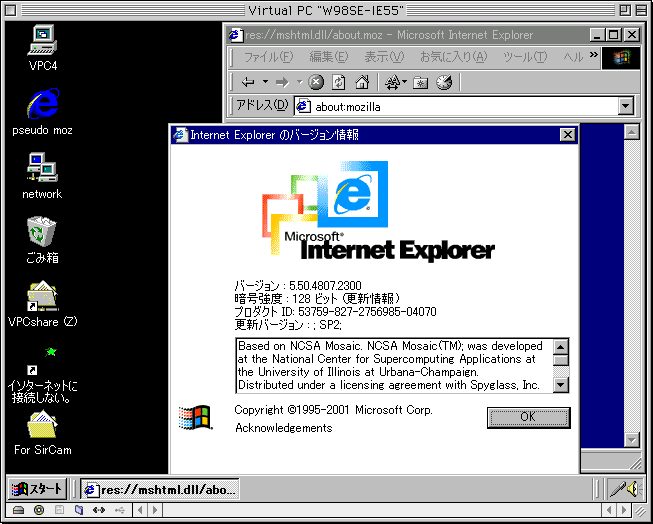Click the Windows flag logo in About dialog
653x524 pixels.
click(x=196, y=417)
